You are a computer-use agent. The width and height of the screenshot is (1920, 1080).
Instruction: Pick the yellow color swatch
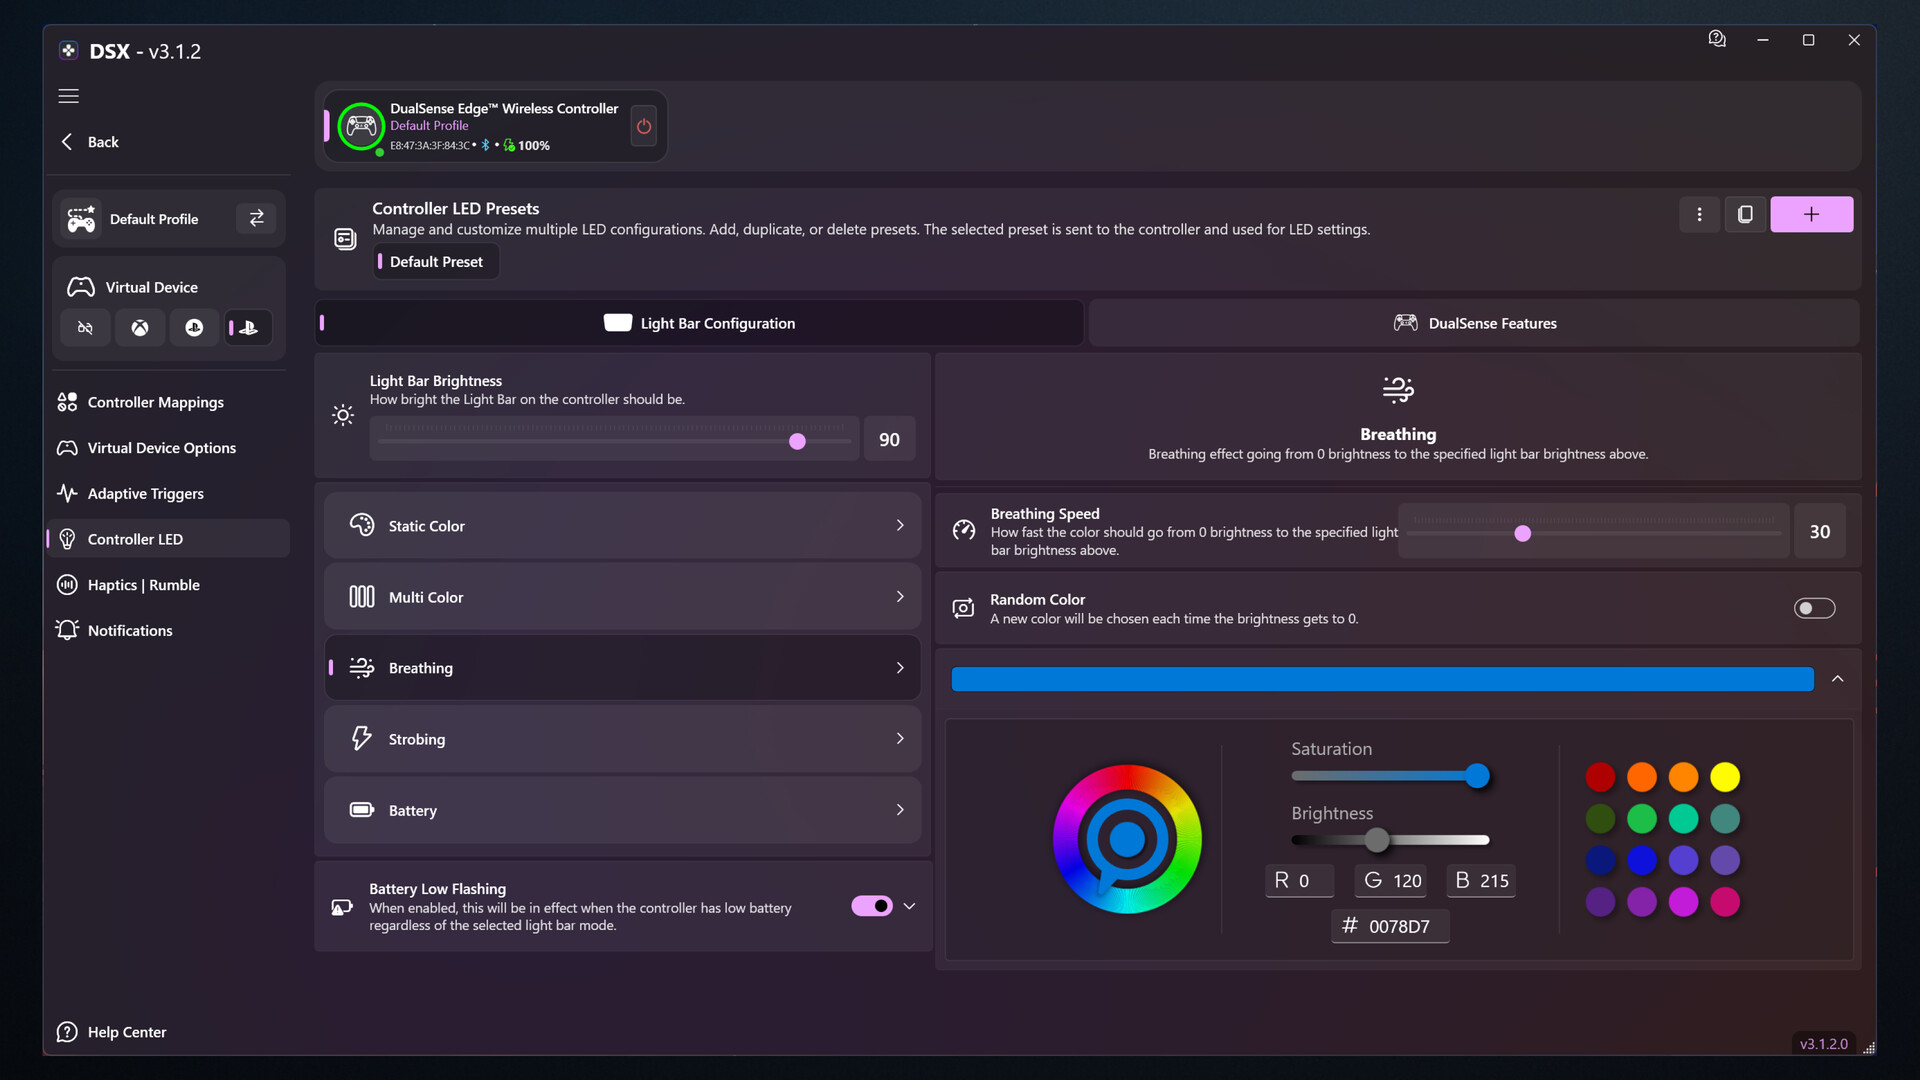(x=1725, y=777)
